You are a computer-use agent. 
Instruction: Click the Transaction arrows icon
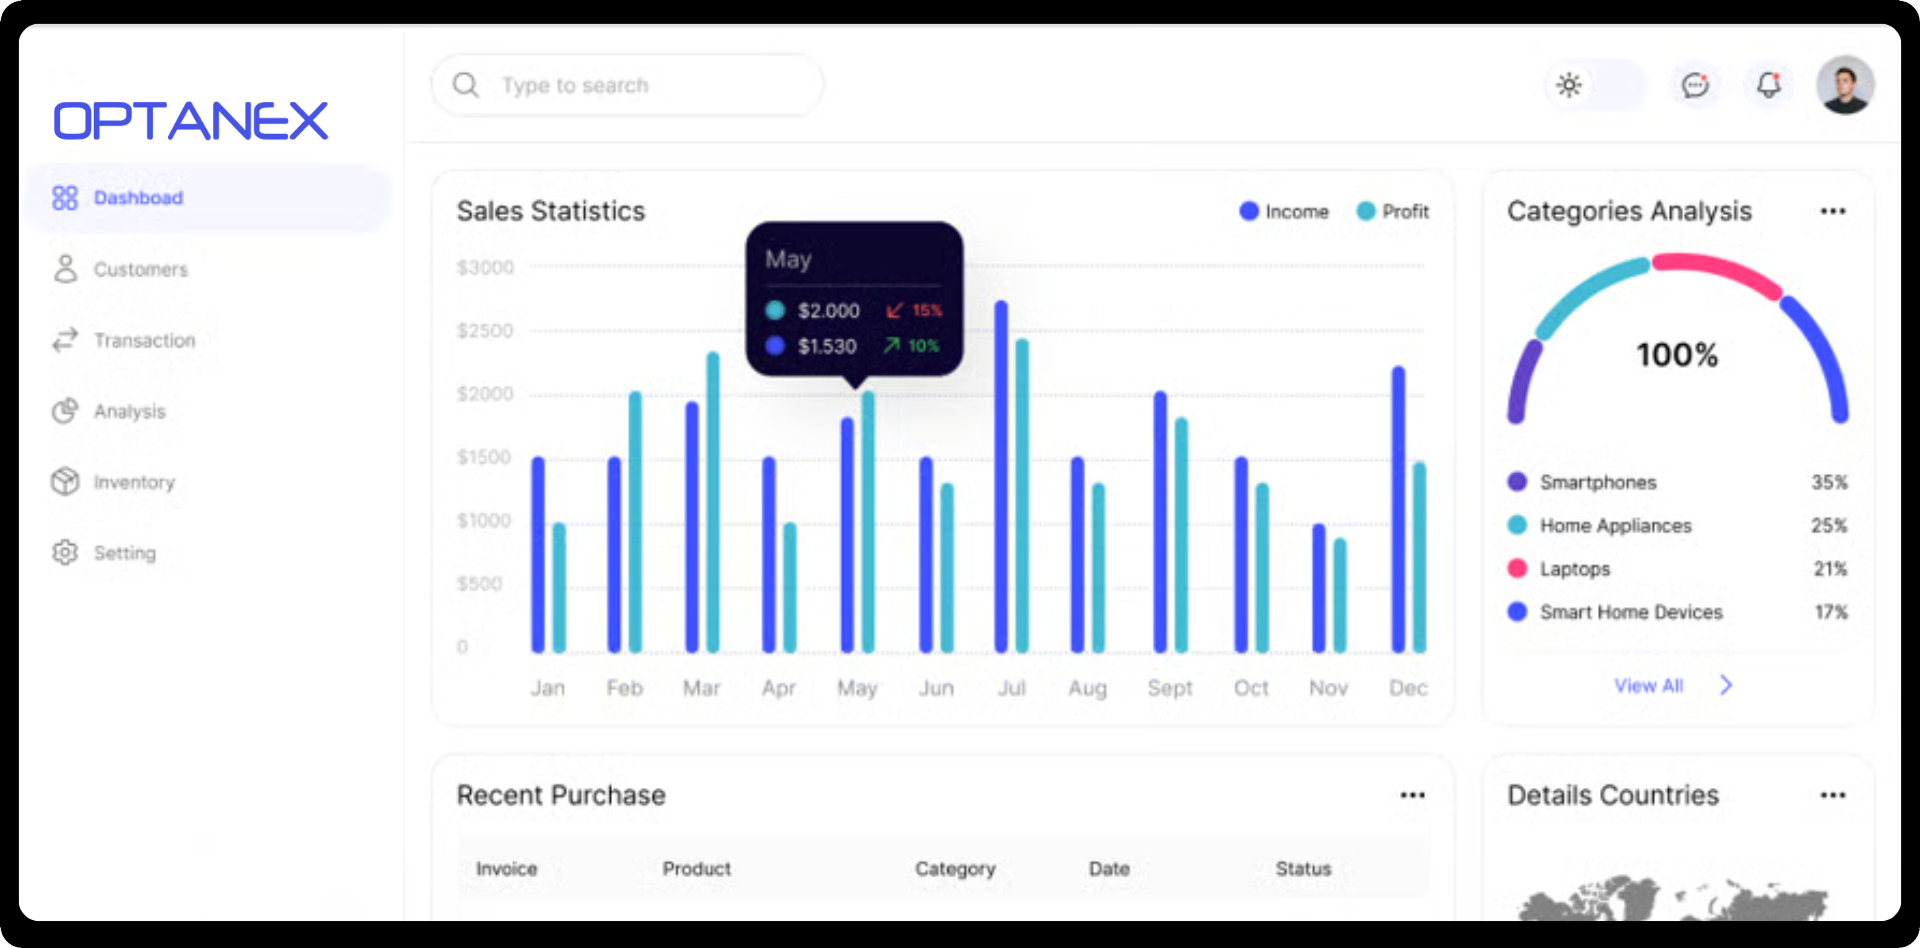[65, 340]
